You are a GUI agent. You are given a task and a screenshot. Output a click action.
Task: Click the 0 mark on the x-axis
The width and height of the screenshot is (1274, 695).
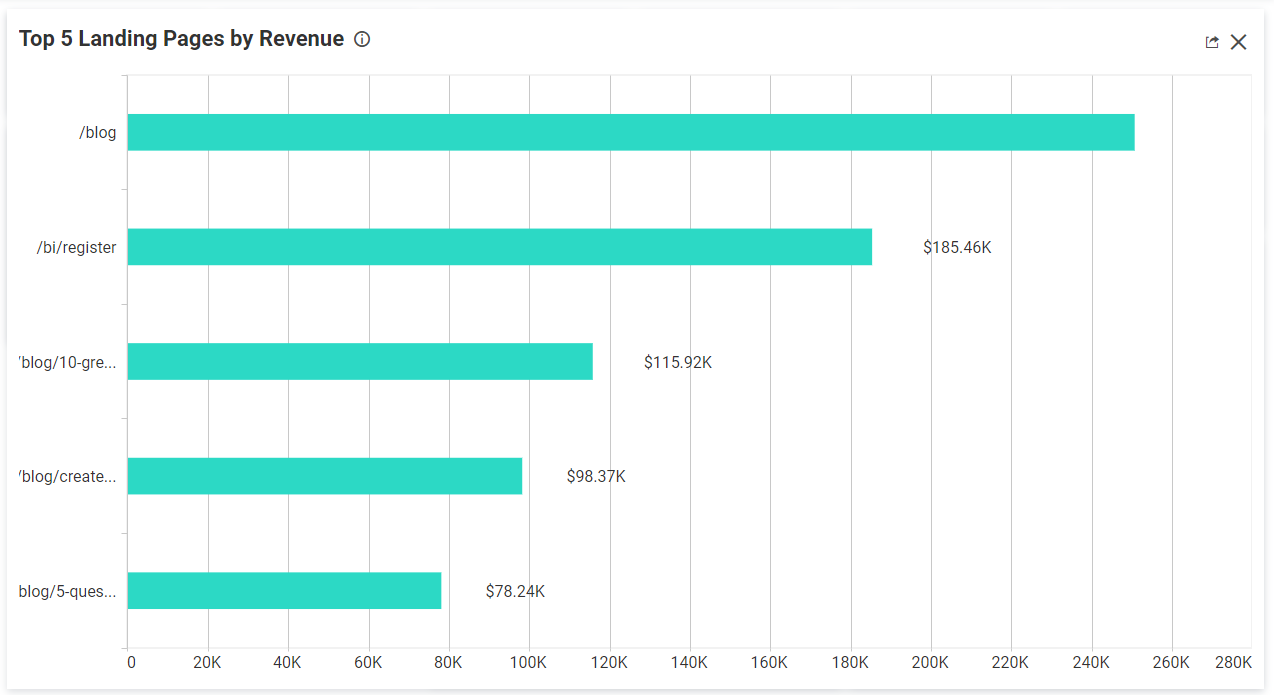(131, 662)
